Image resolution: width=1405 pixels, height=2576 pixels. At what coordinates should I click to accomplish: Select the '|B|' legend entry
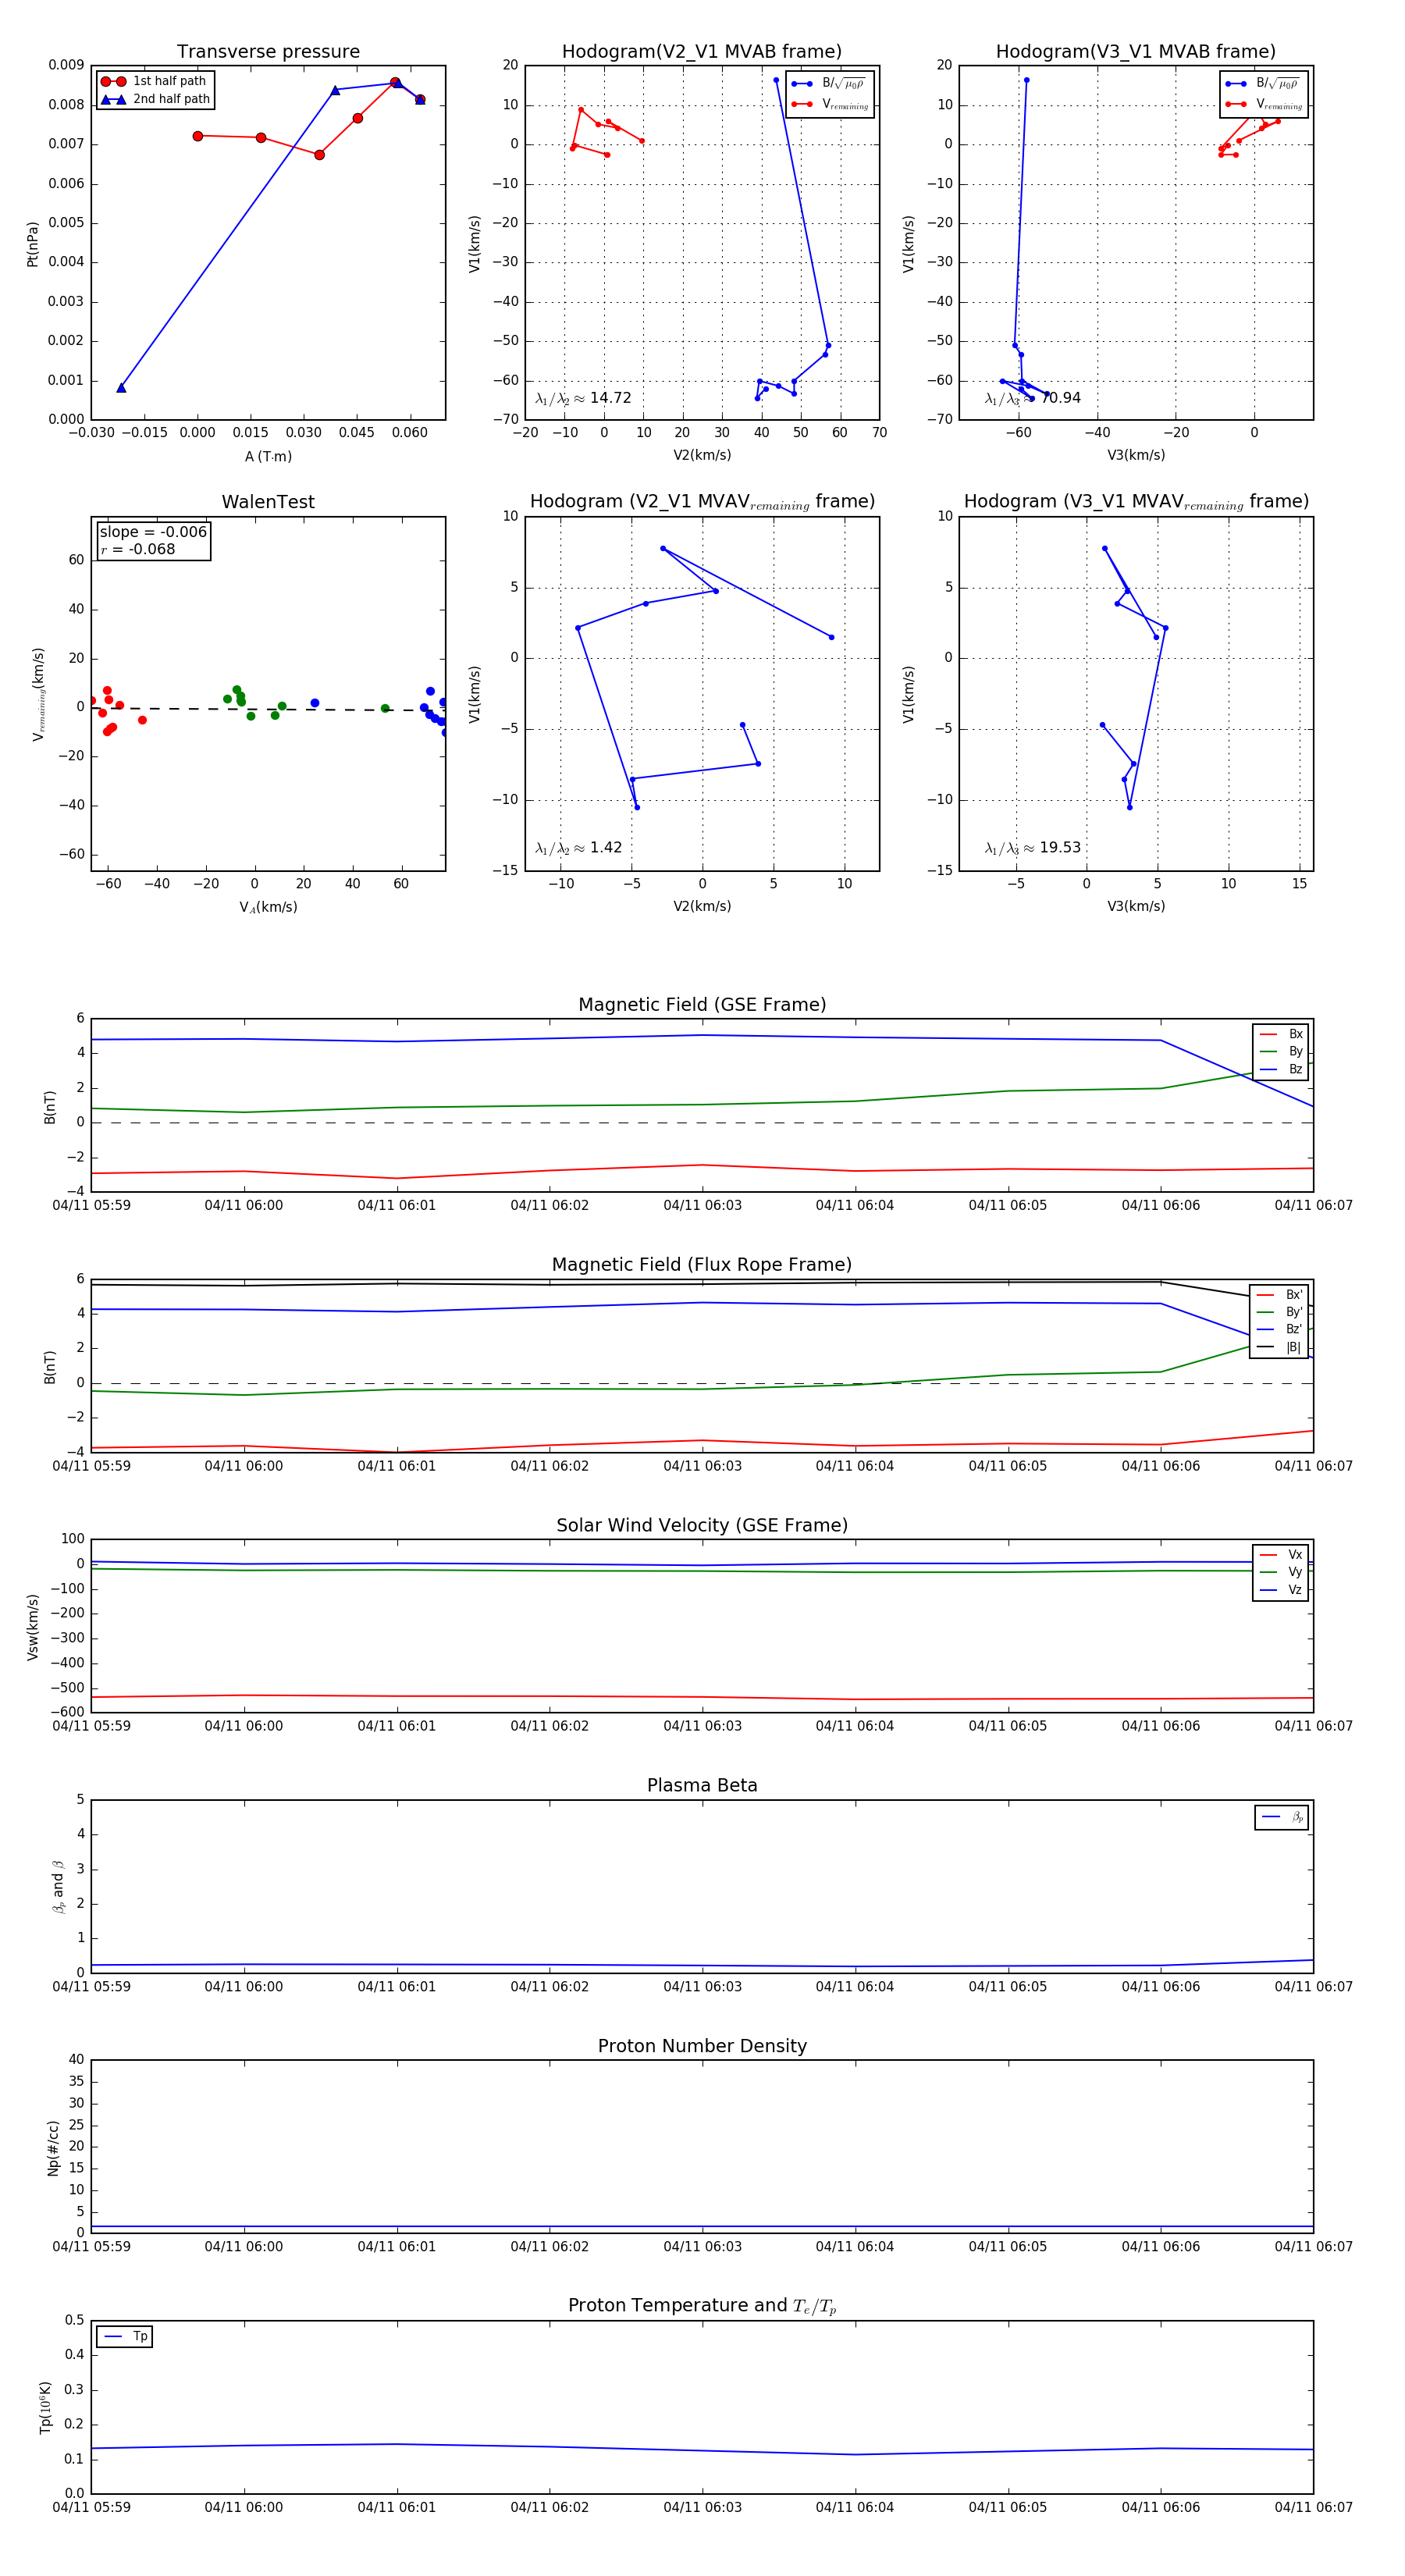click(x=1279, y=1347)
